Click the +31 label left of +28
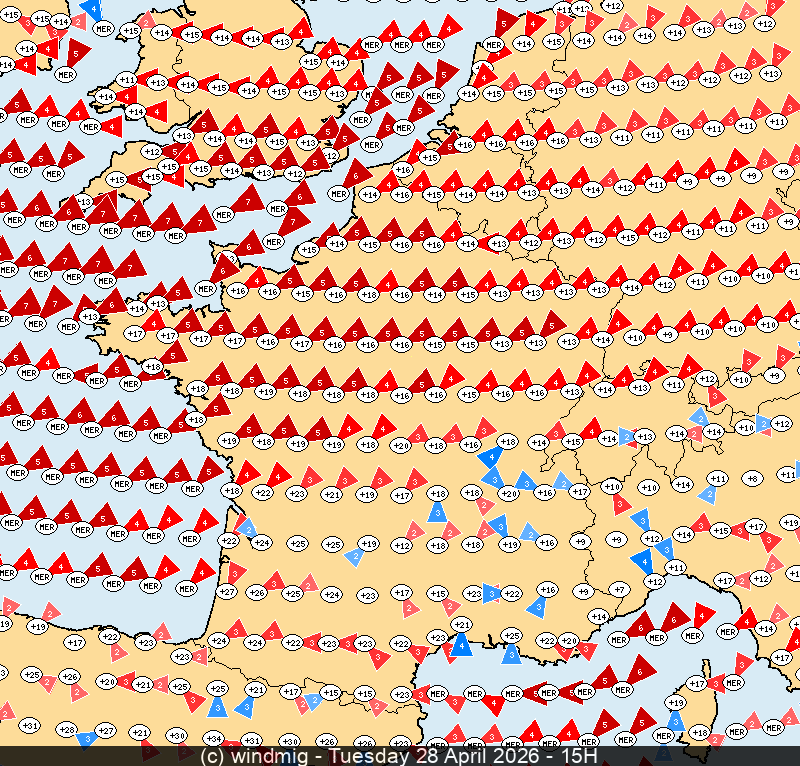This screenshot has width=800, height=766. coord(30,725)
